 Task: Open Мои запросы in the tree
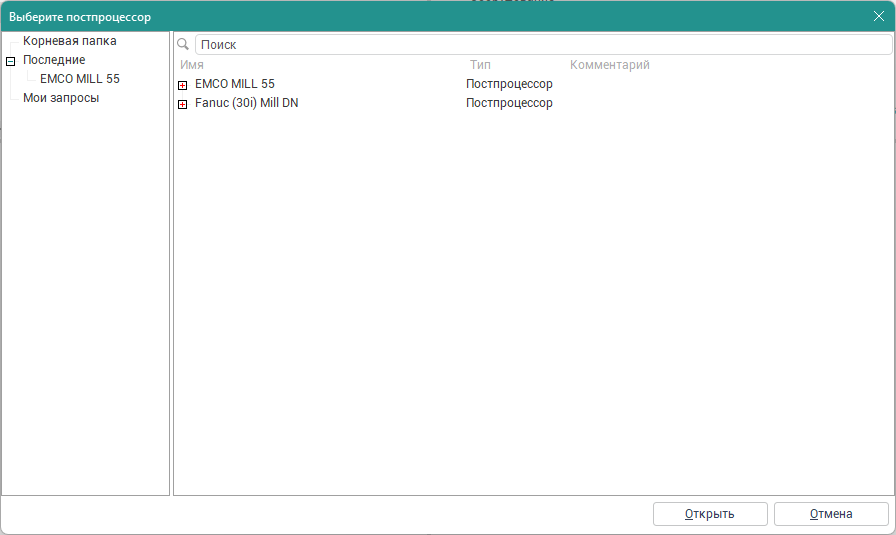(61, 98)
